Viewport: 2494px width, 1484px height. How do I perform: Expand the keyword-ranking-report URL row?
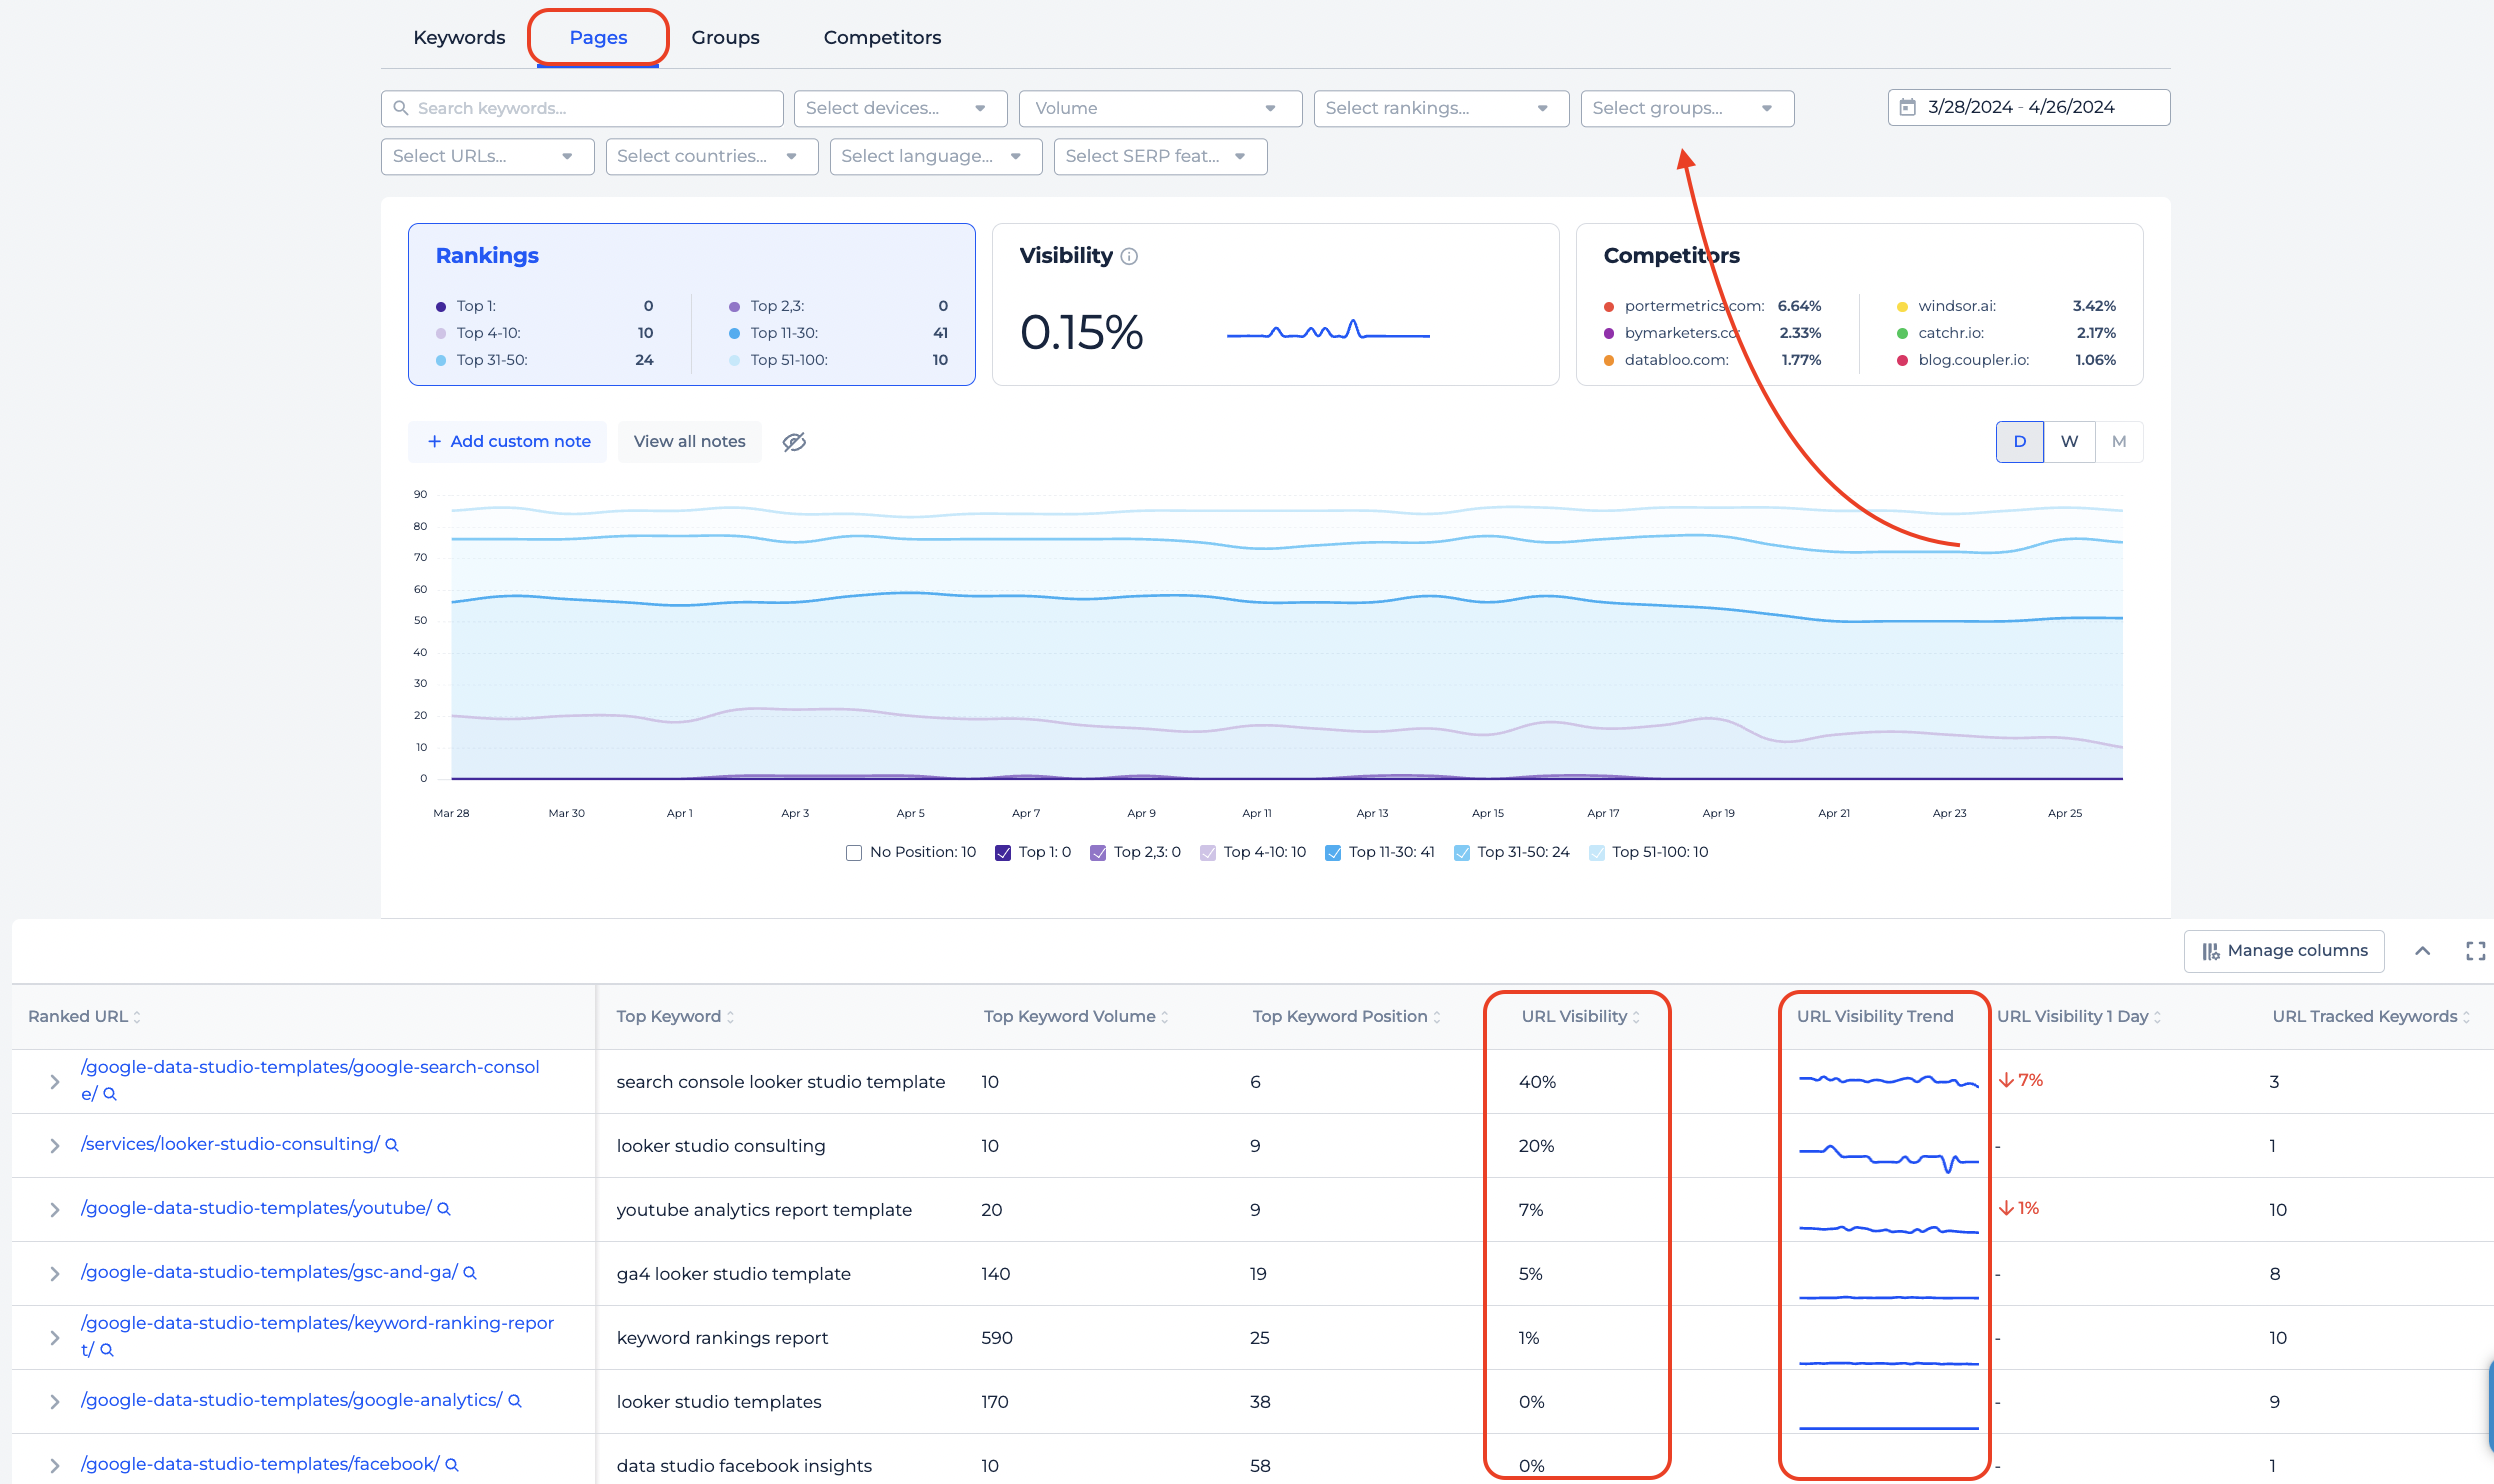pos(55,1337)
